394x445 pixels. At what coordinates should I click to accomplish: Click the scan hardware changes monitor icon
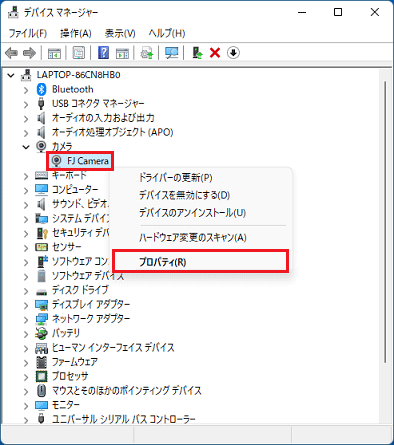point(172,53)
